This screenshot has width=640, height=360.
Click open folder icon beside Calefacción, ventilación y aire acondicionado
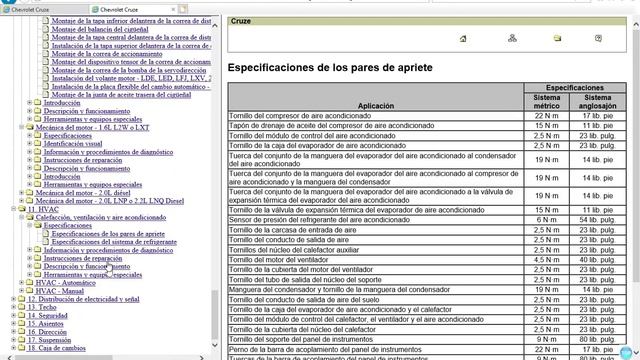tap(30, 217)
